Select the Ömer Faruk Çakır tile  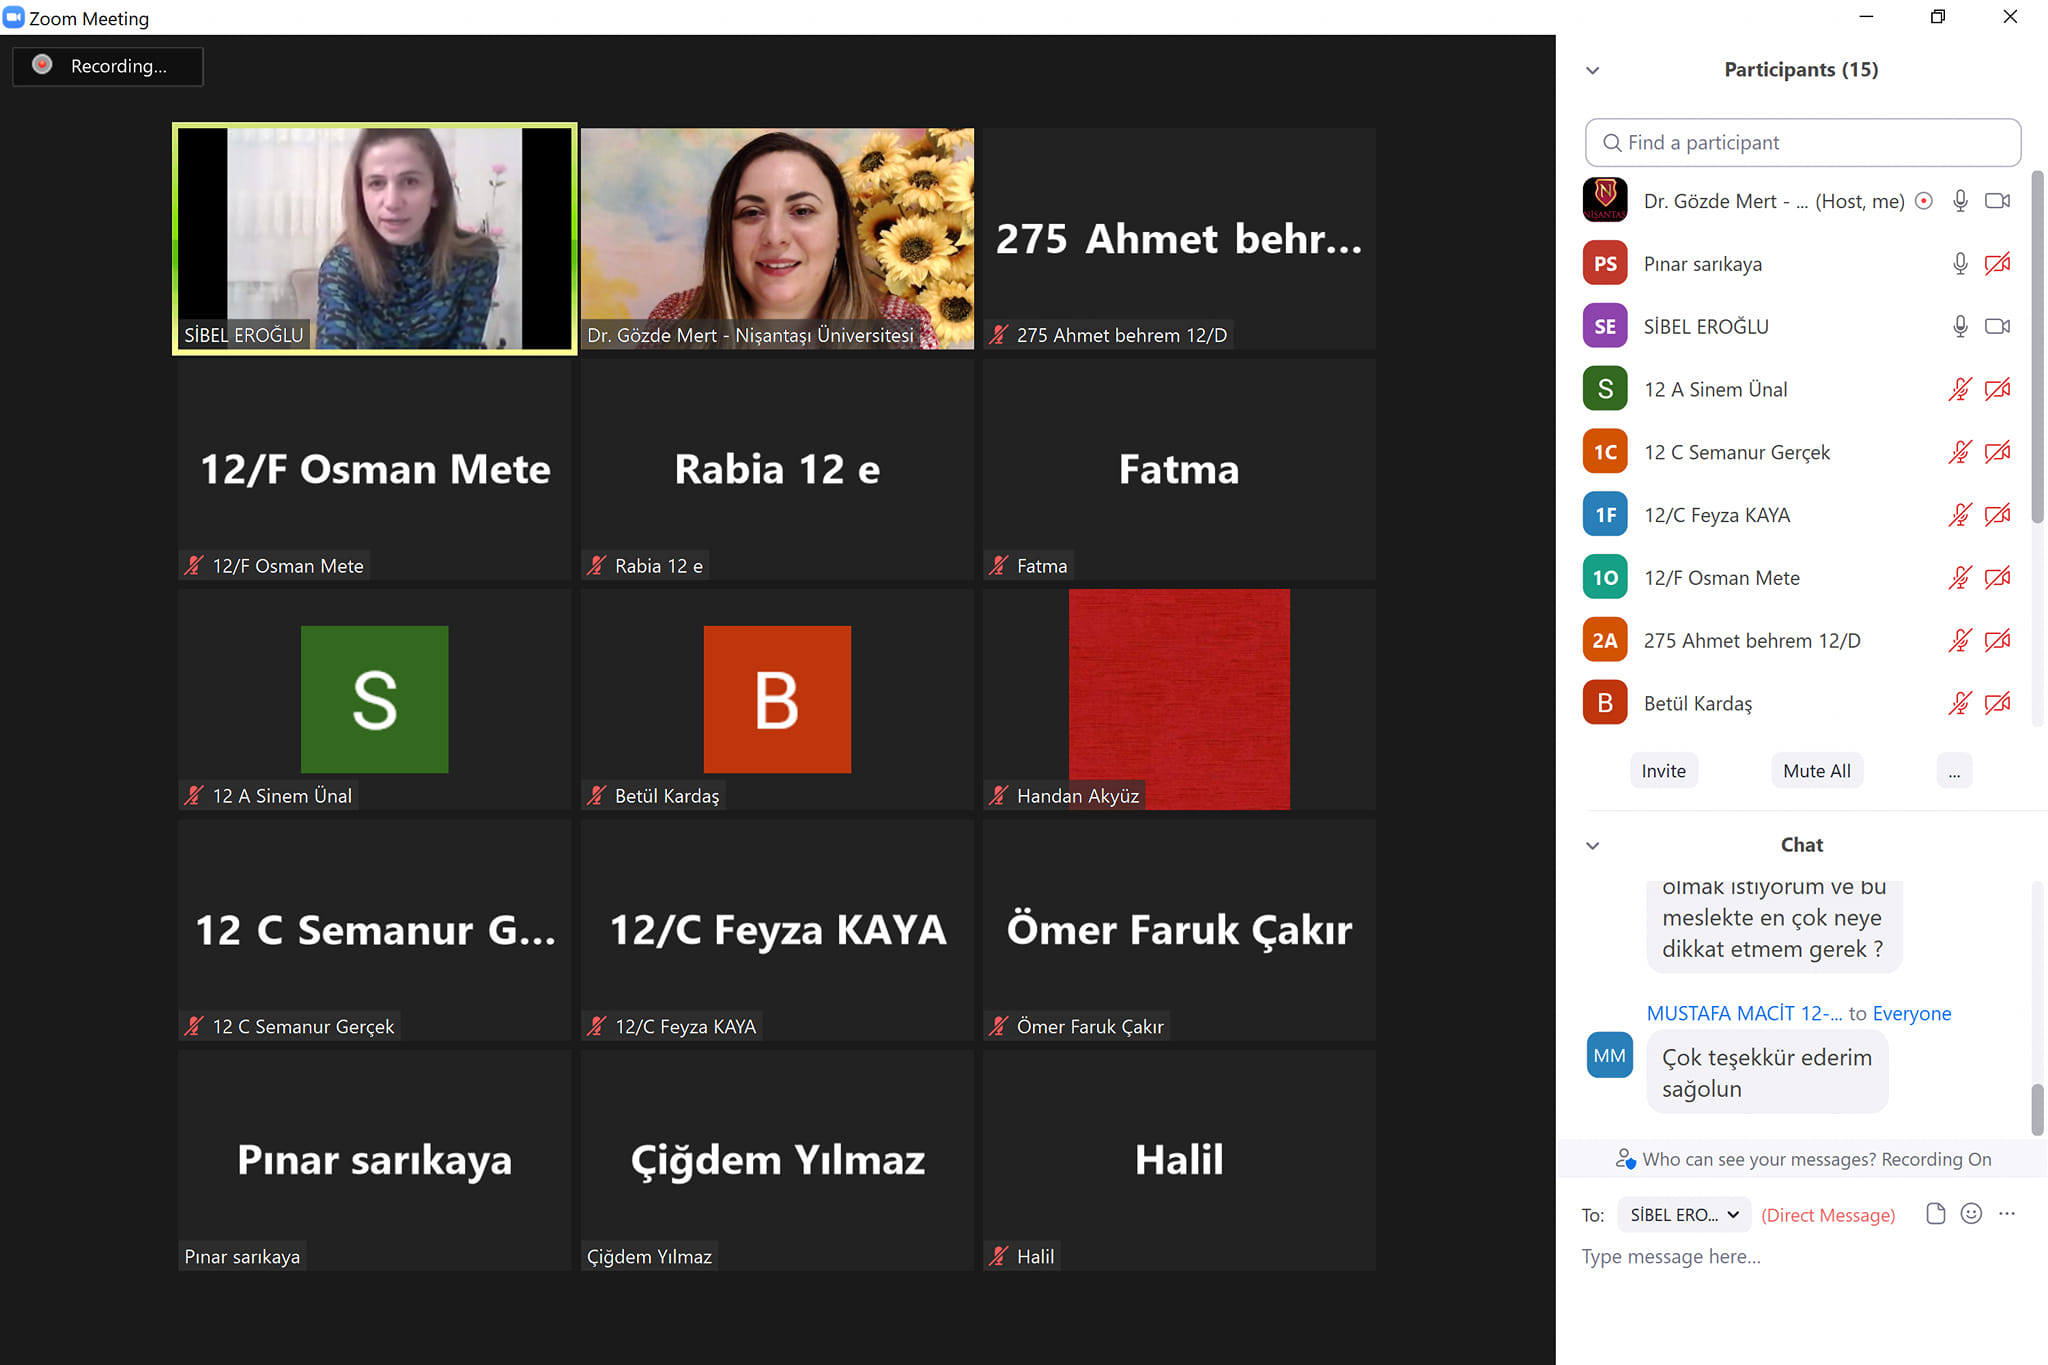pyautogui.click(x=1179, y=930)
